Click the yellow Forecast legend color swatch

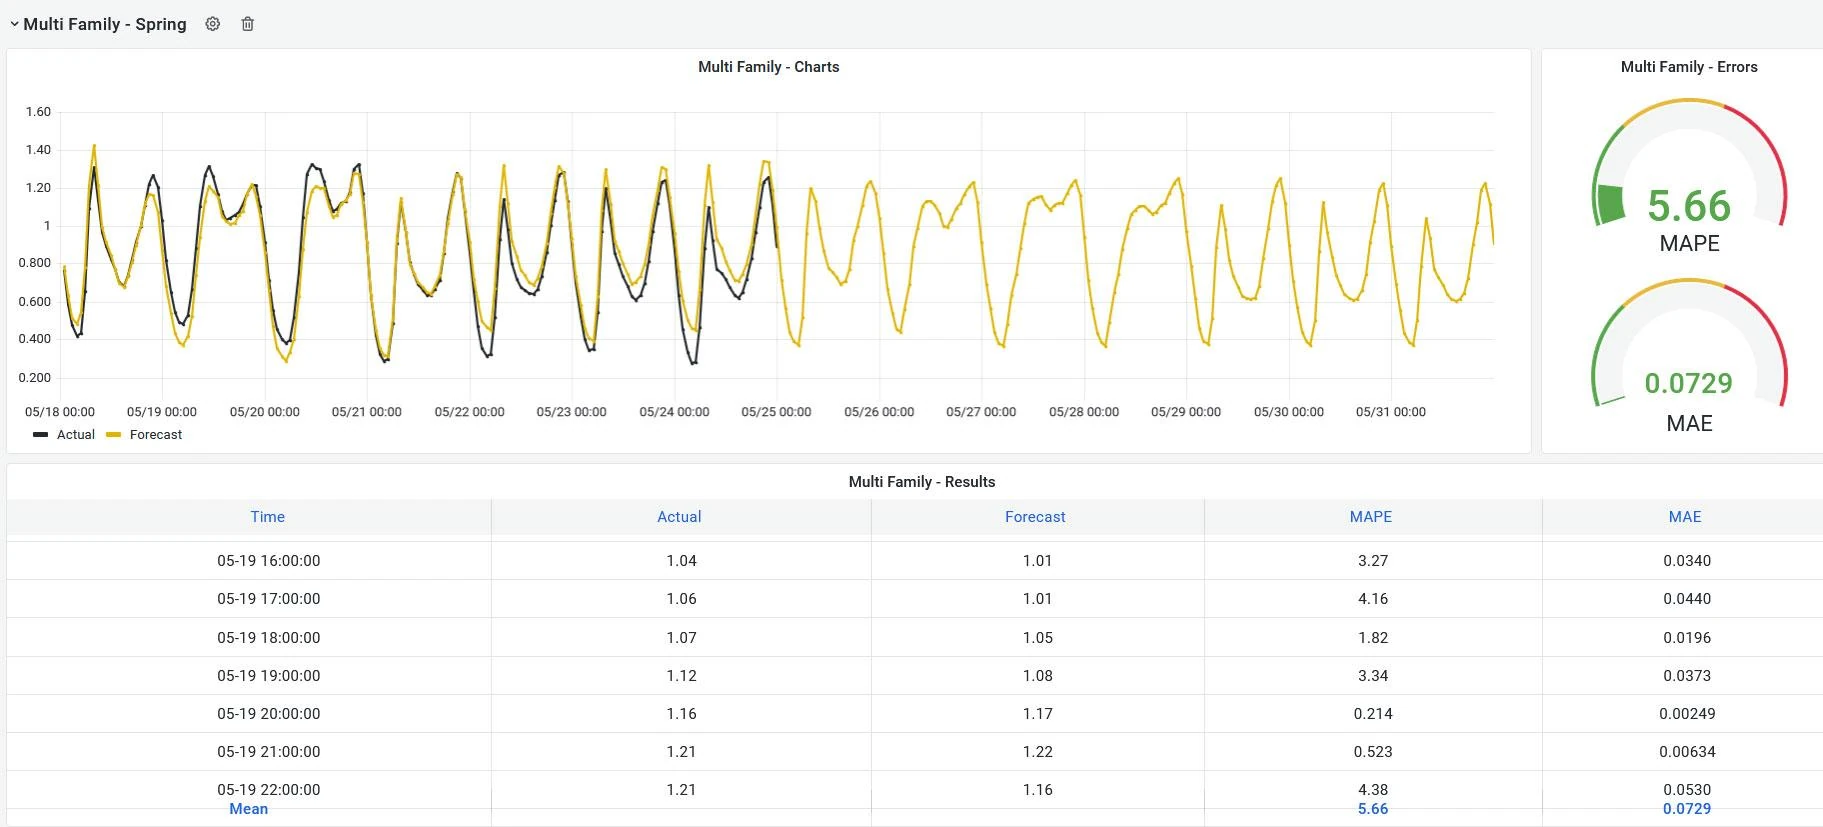coord(113,435)
